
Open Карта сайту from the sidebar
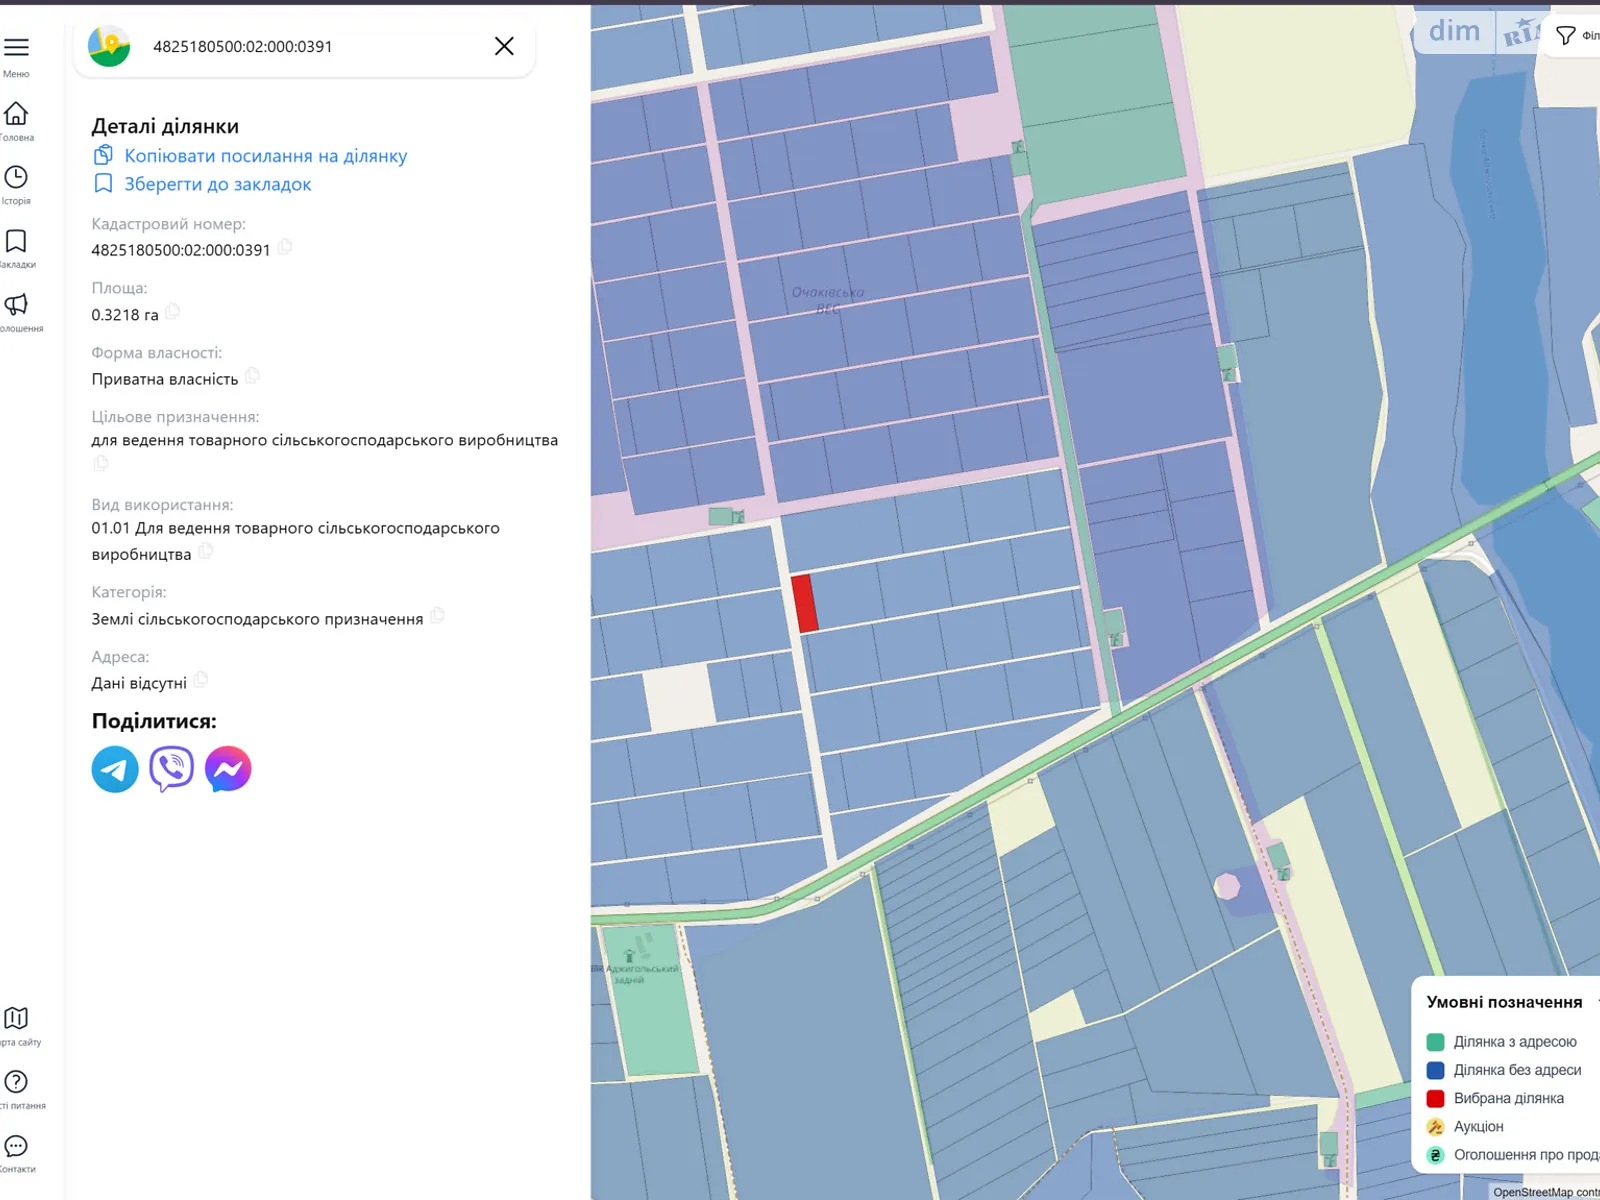(x=15, y=1020)
